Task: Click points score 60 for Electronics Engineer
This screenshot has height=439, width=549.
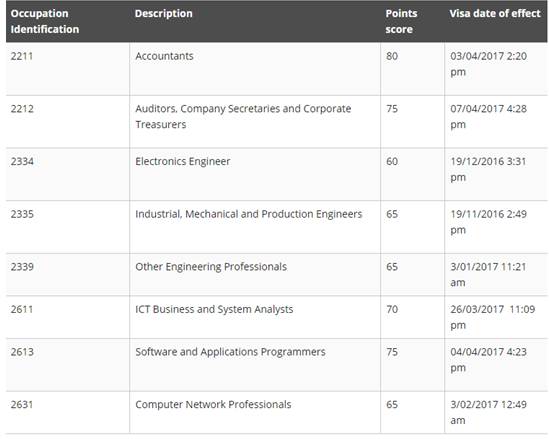Action: coord(392,161)
